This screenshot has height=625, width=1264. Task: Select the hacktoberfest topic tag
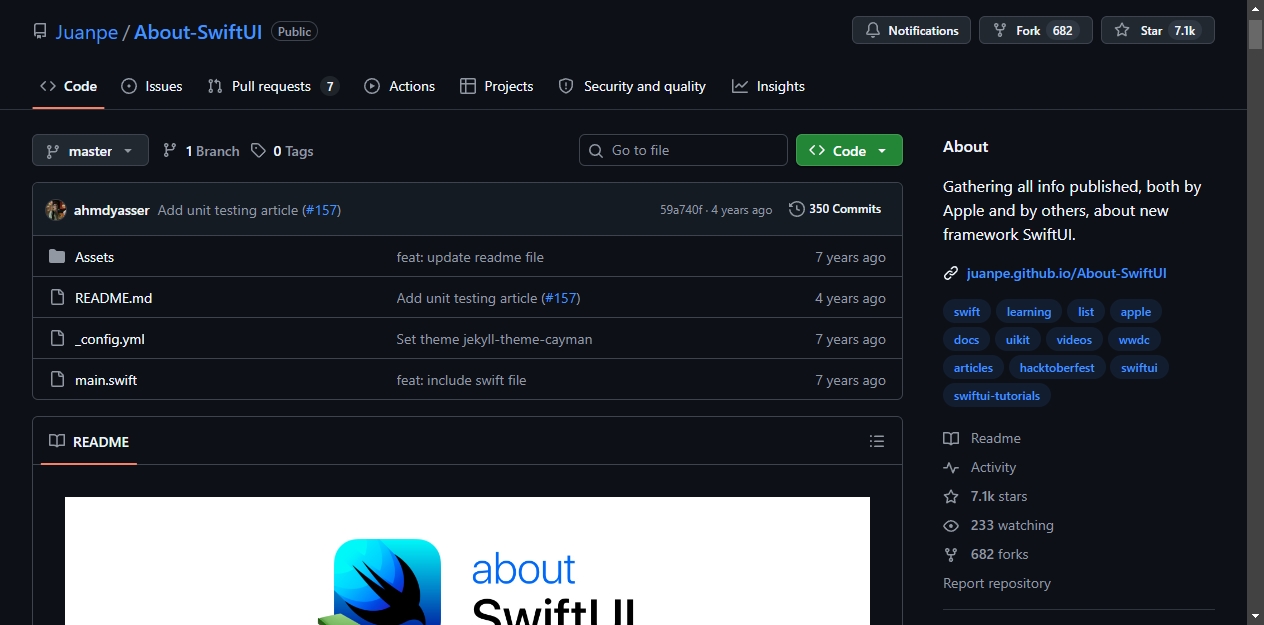click(x=1057, y=368)
